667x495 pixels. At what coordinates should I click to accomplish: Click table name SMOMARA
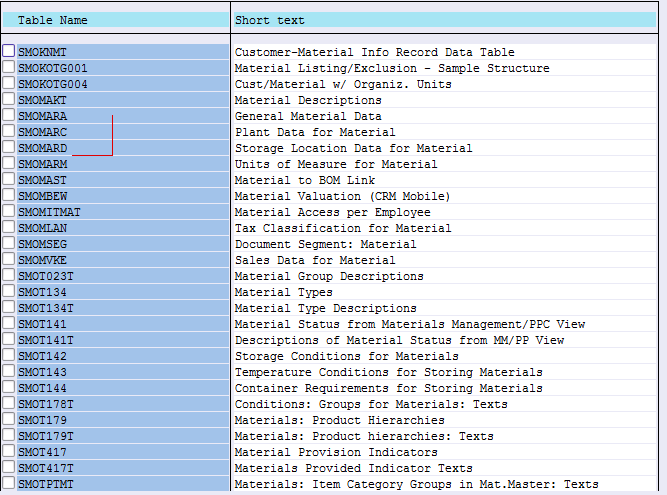pos(42,116)
